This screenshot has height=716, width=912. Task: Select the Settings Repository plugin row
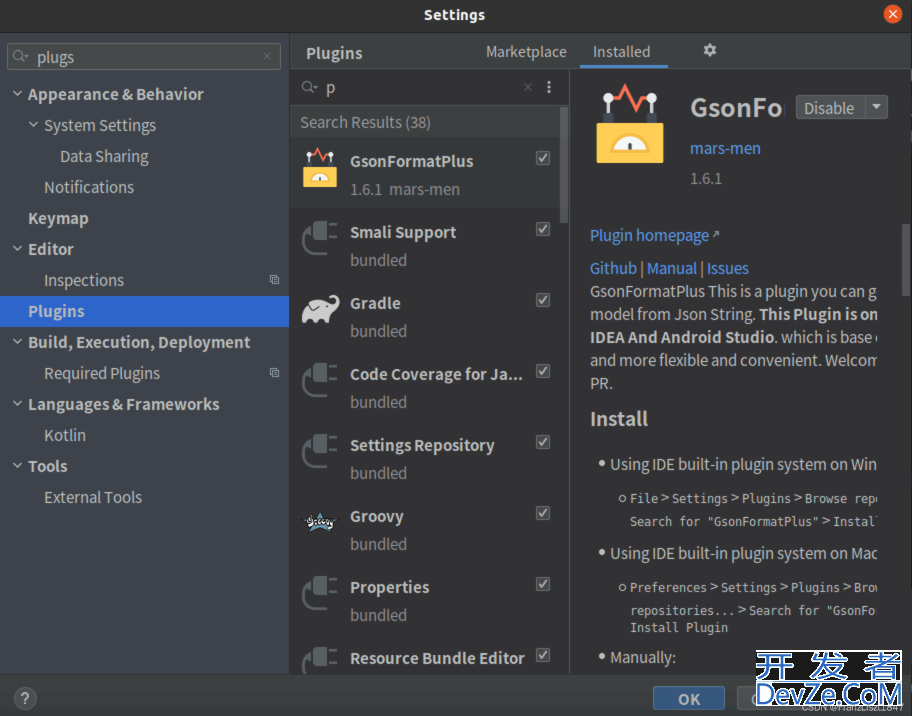click(426, 458)
